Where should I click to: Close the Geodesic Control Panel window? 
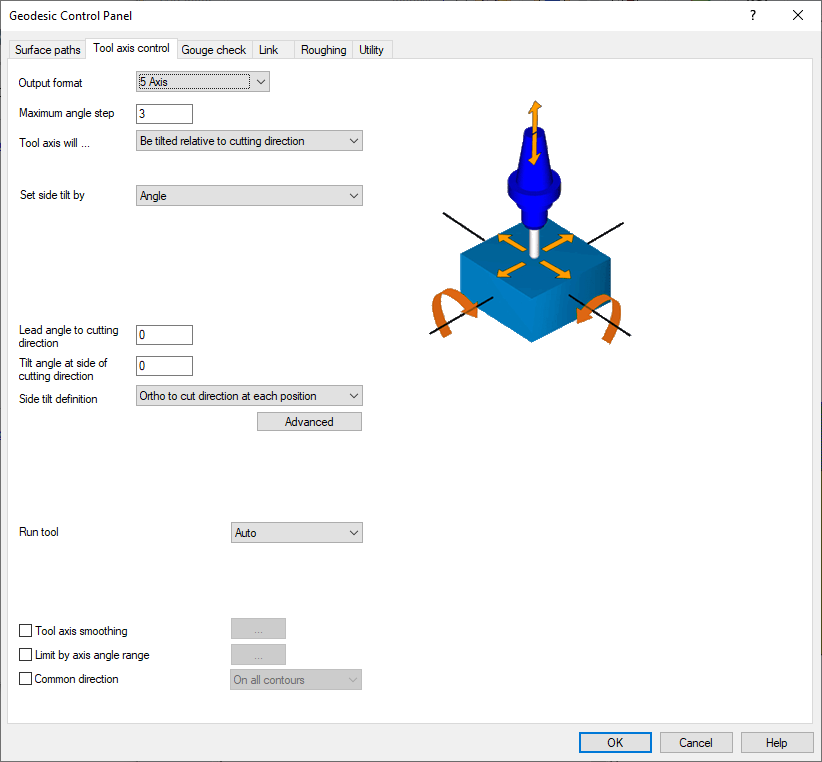[x=798, y=15]
